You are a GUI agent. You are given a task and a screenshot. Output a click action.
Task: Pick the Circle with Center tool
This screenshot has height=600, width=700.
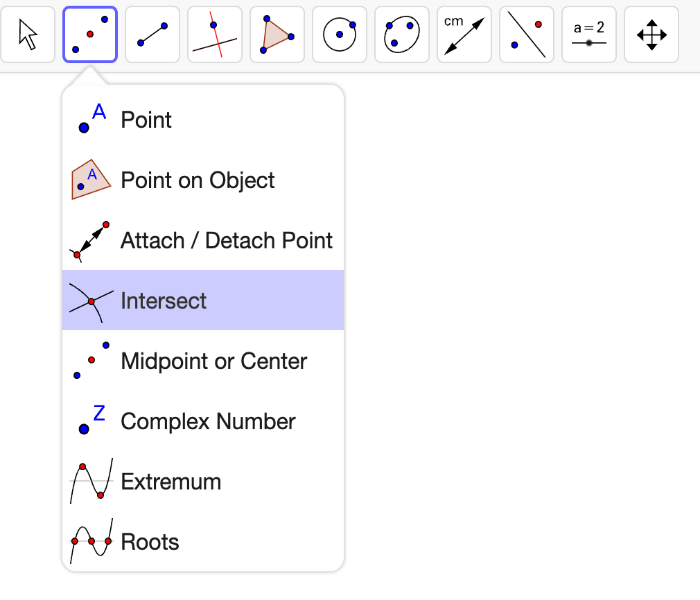tap(340, 34)
